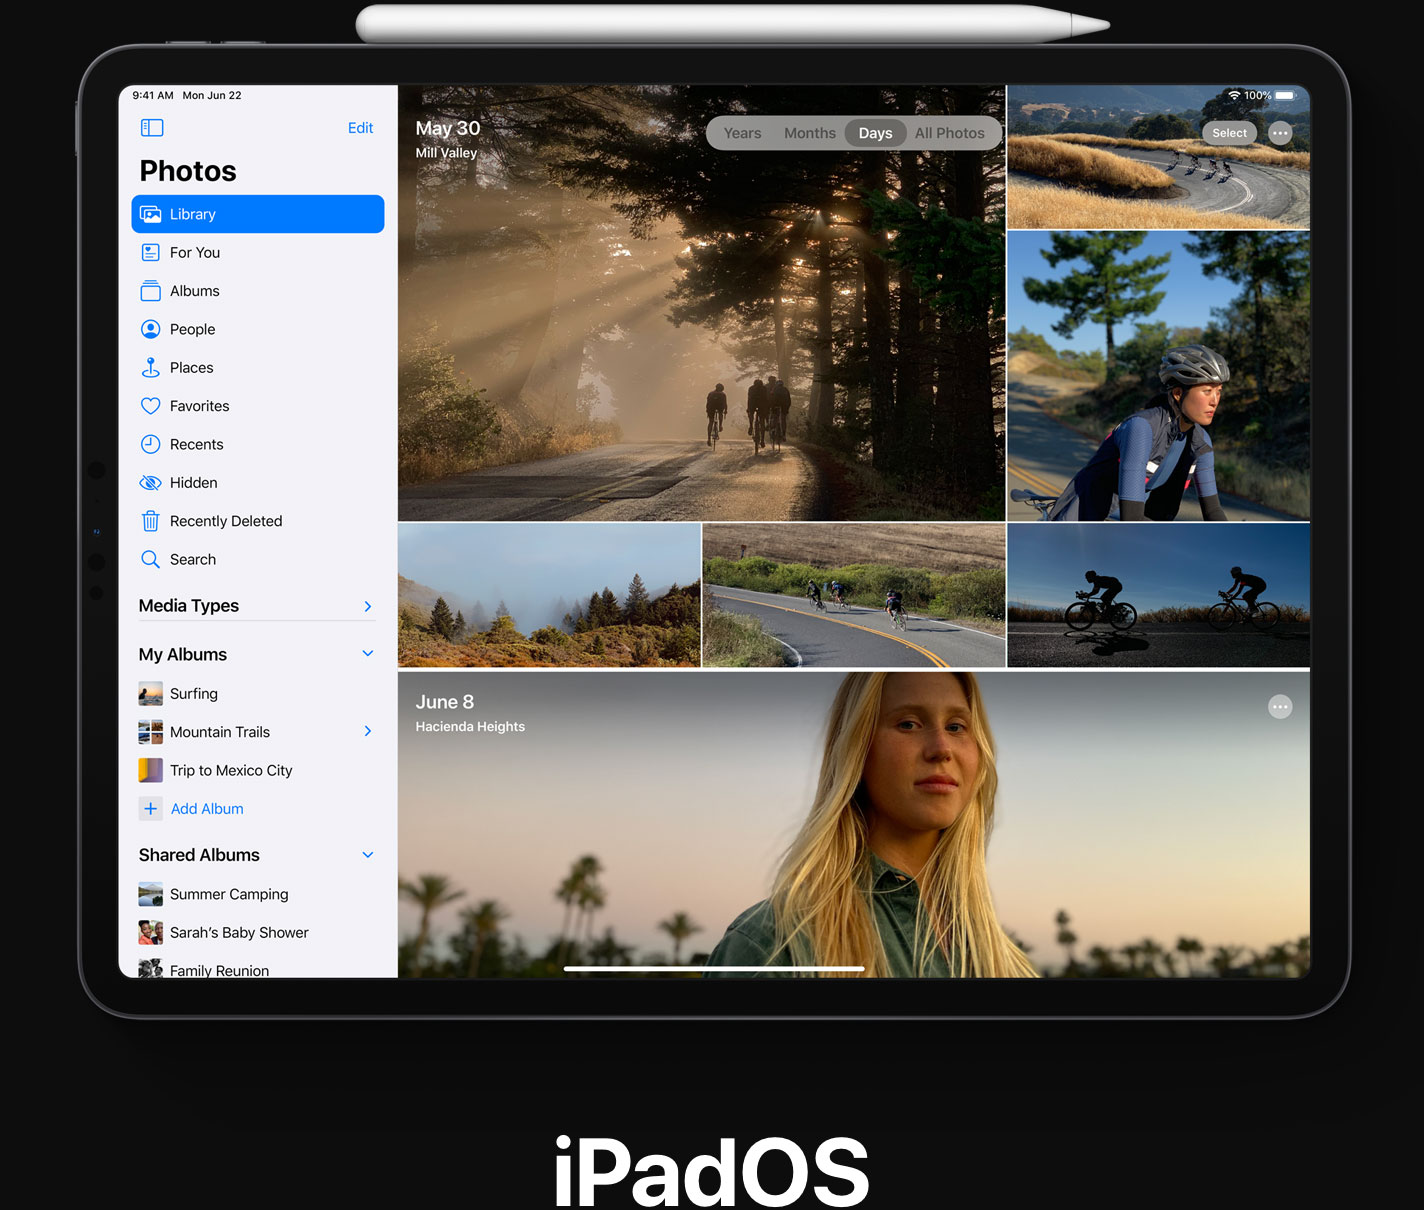1424x1210 pixels.
Task: Open the ellipsis menu for June 8
Action: [x=1280, y=707]
